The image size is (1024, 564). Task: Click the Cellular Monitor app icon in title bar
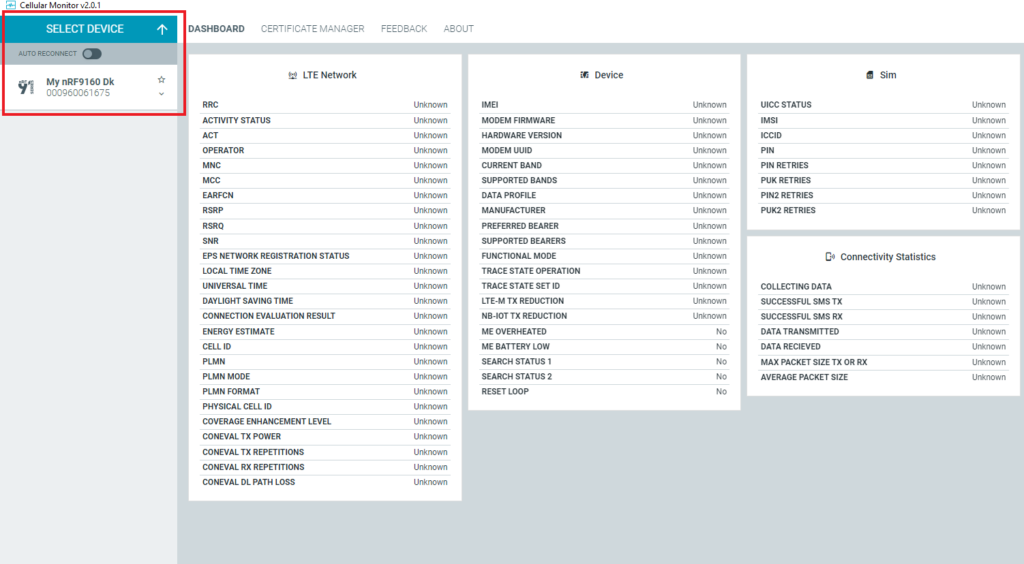10,5
